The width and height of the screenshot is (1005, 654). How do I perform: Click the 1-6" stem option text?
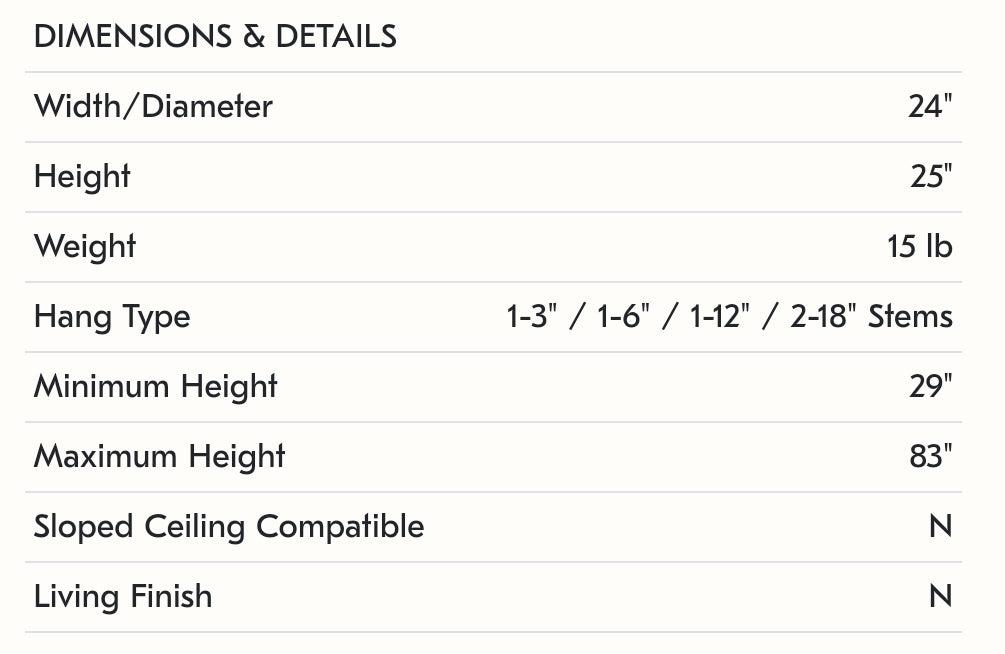point(625,316)
